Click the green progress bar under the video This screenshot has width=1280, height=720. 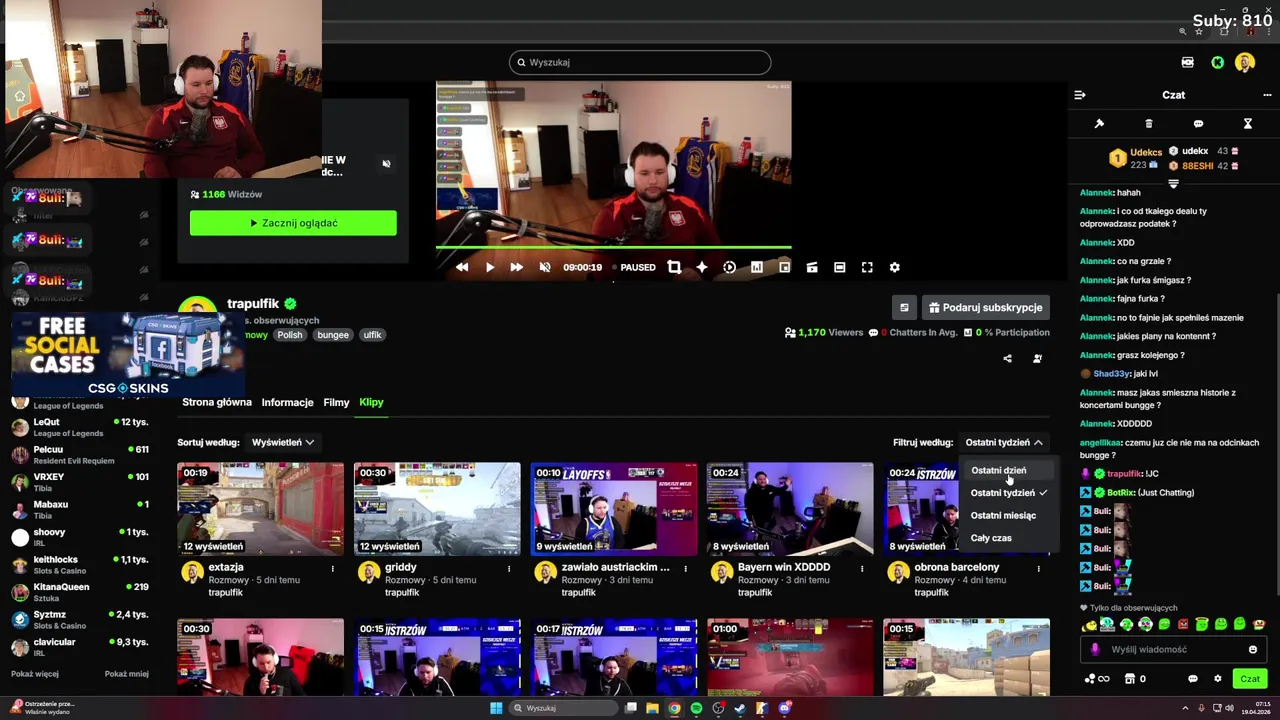(613, 247)
